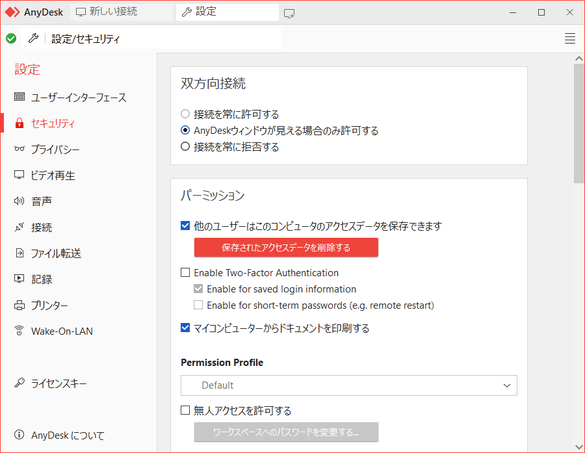This screenshot has width=585, height=453.
Task: Click ワークスペースへのパスワードを変更する button
Action: pyautogui.click(x=286, y=432)
